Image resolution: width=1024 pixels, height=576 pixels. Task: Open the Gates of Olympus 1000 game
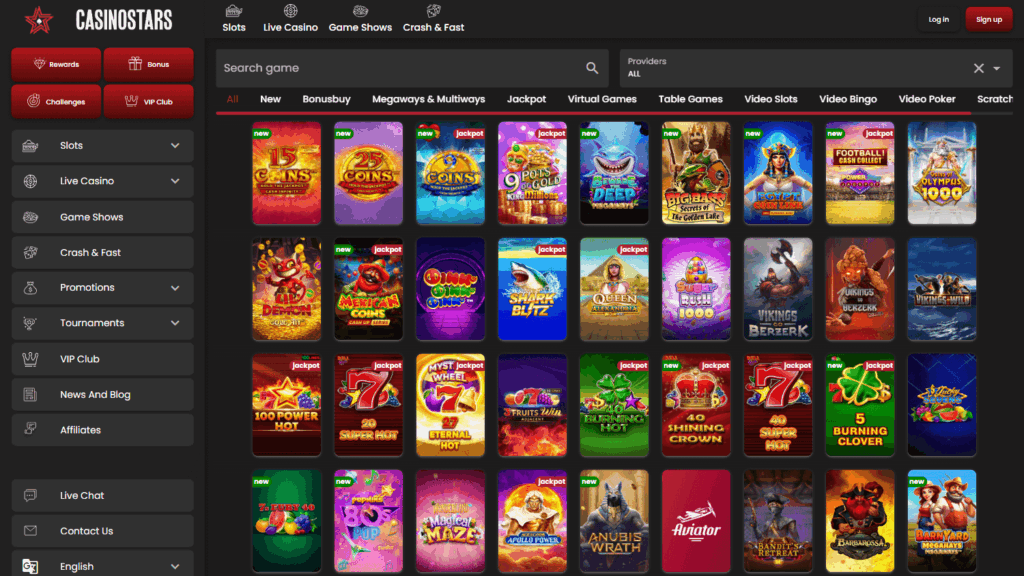pos(942,173)
